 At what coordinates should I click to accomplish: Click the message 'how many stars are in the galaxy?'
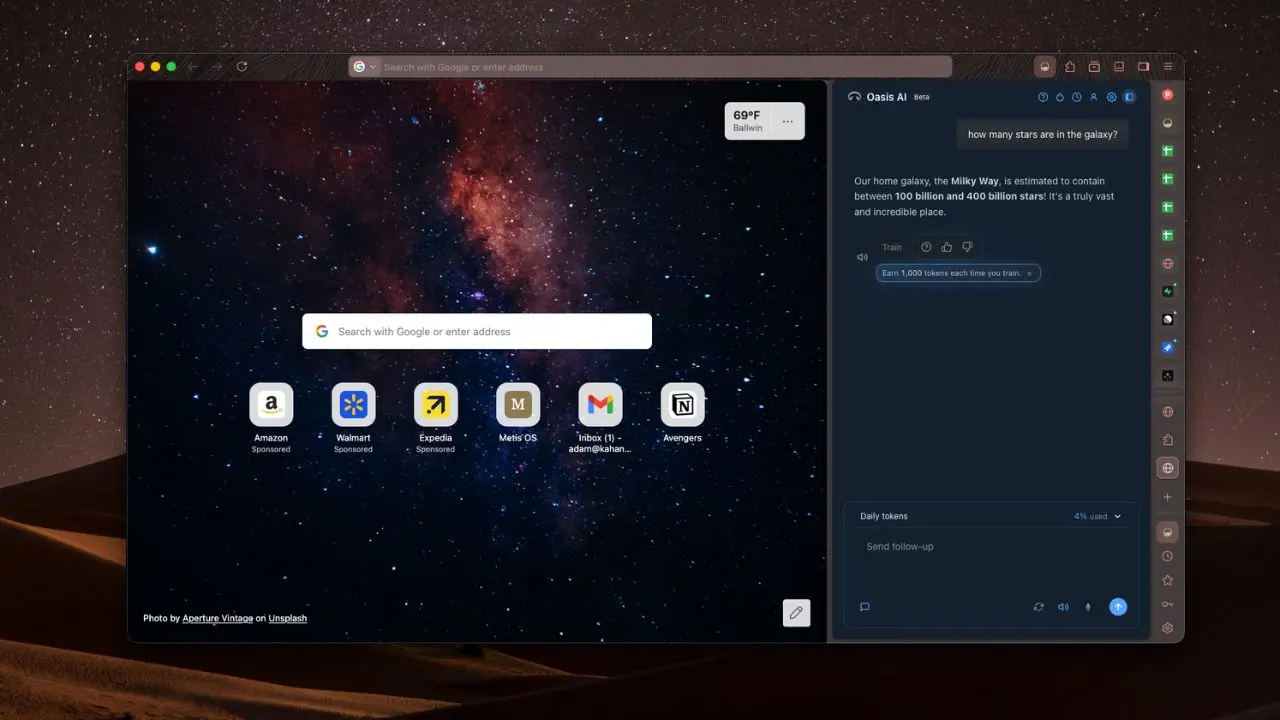(1042, 135)
